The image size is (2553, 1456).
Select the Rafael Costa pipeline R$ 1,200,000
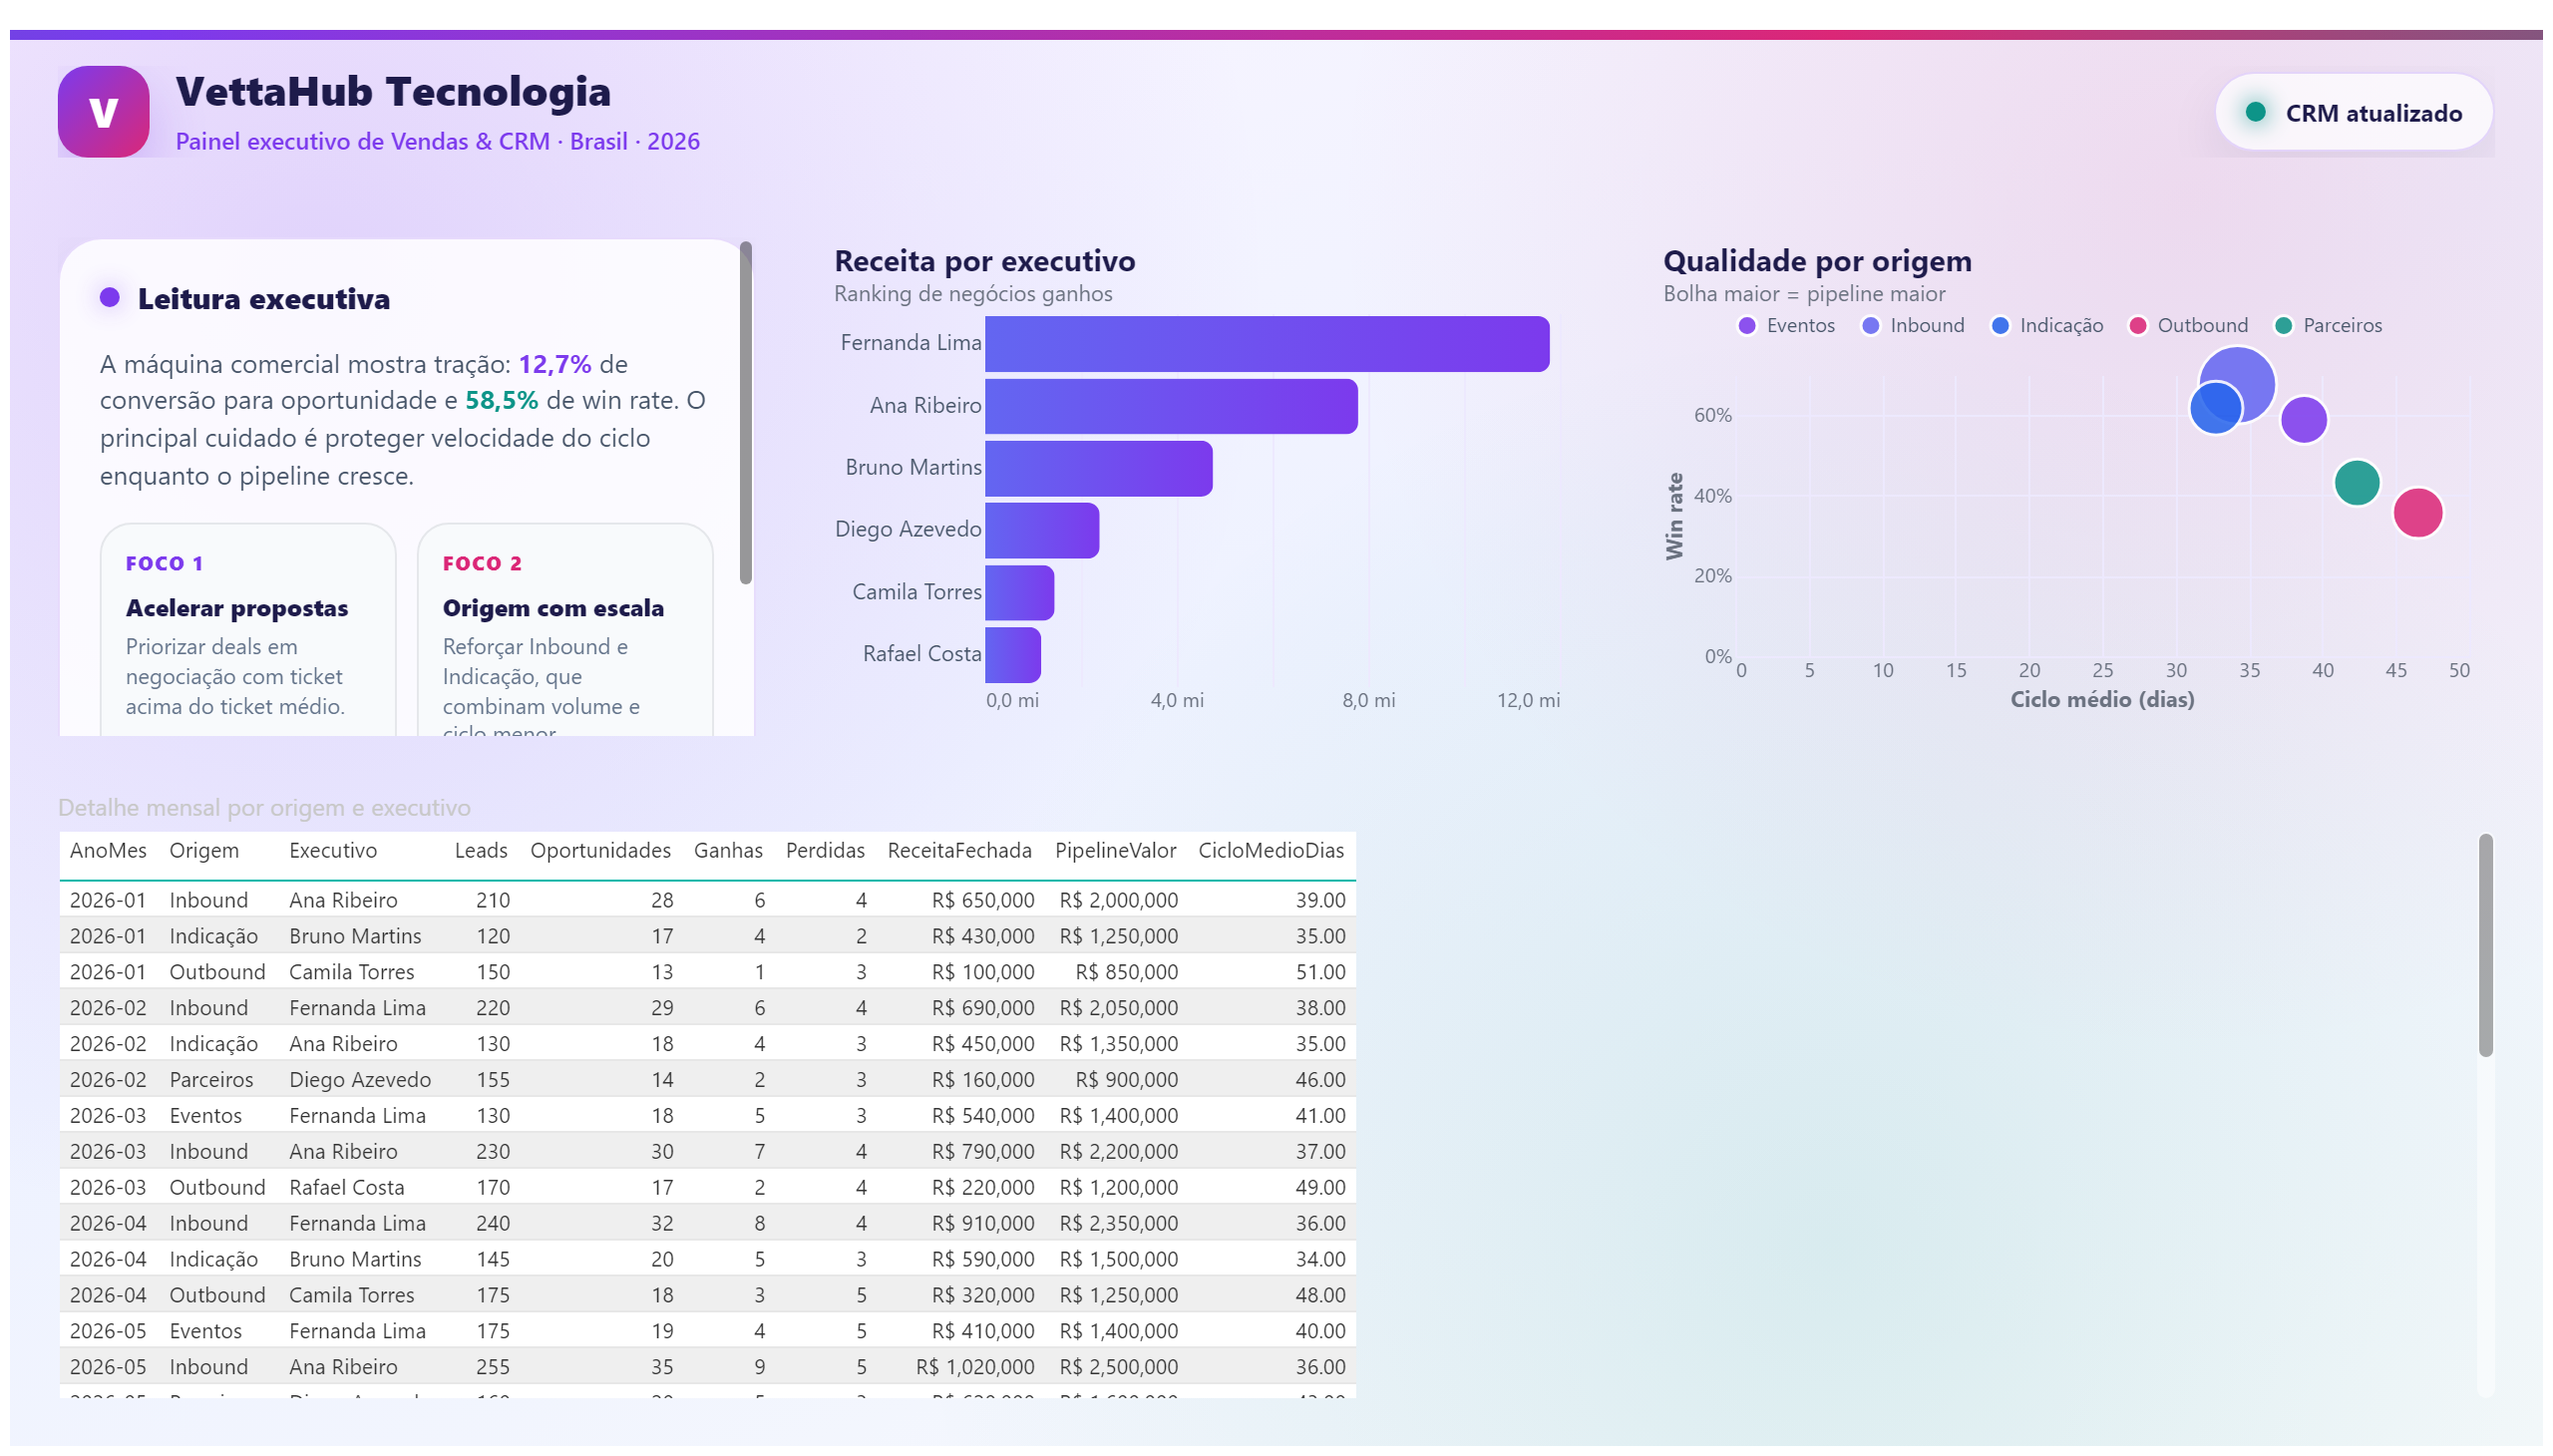pos(1119,1188)
